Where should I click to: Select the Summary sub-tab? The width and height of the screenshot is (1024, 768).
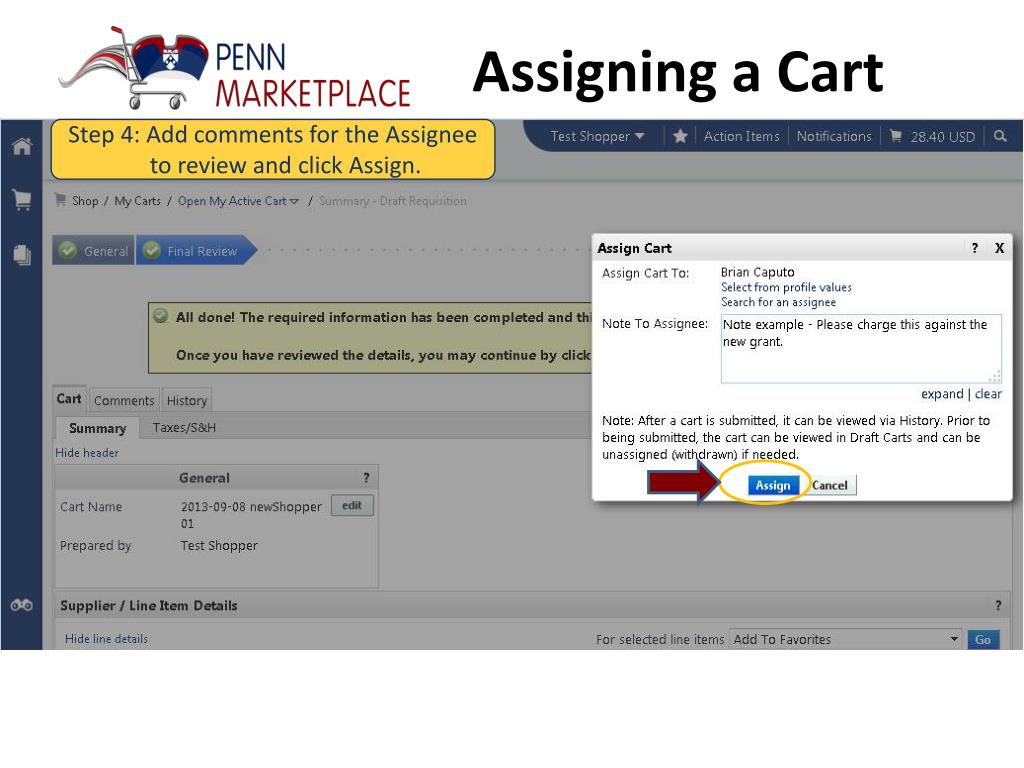97,428
